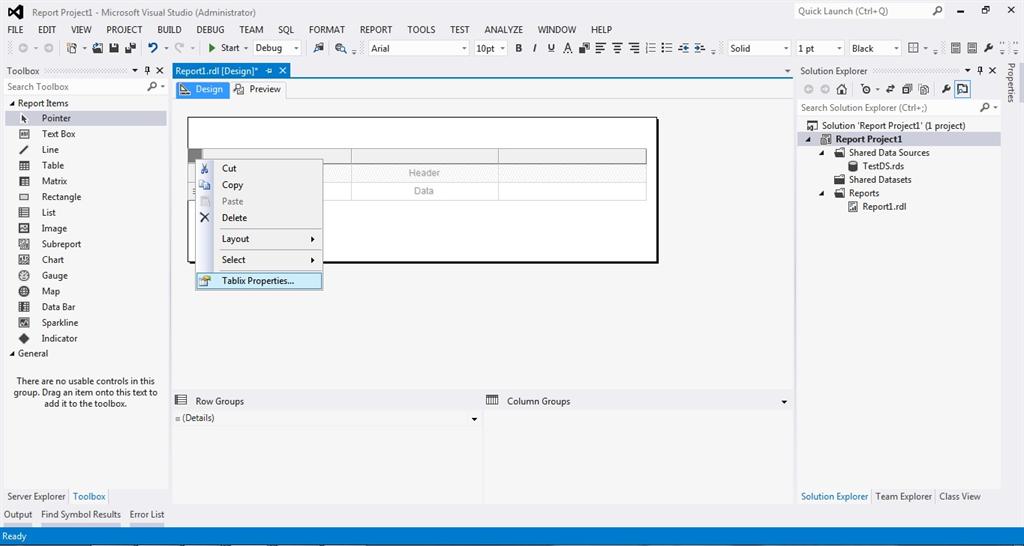Viewport: 1024px width, 546px height.
Task: Open the Debug configuration dropdown
Action: (x=296, y=48)
